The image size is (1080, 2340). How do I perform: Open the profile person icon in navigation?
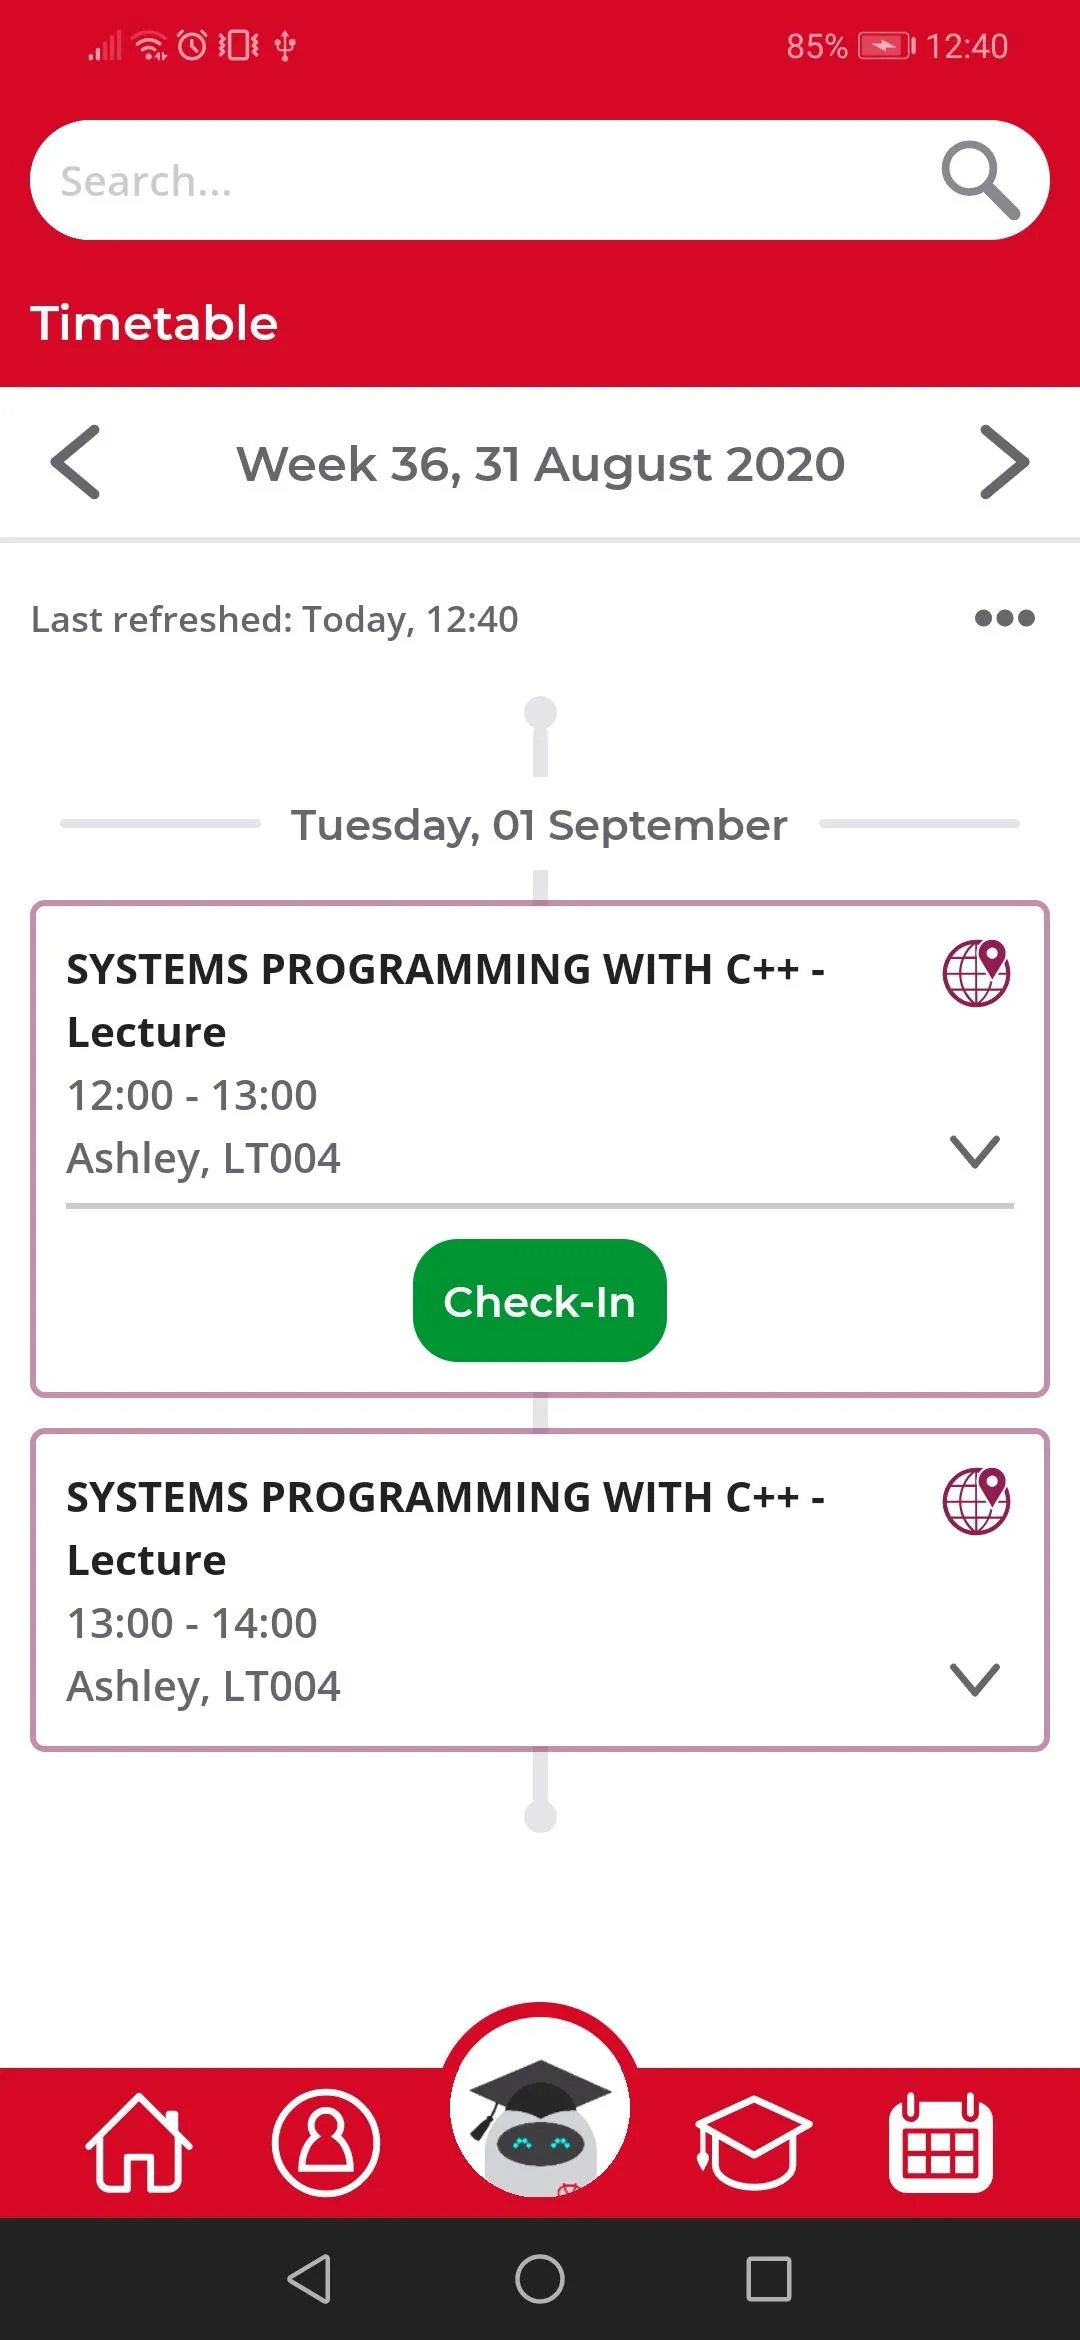click(326, 2142)
